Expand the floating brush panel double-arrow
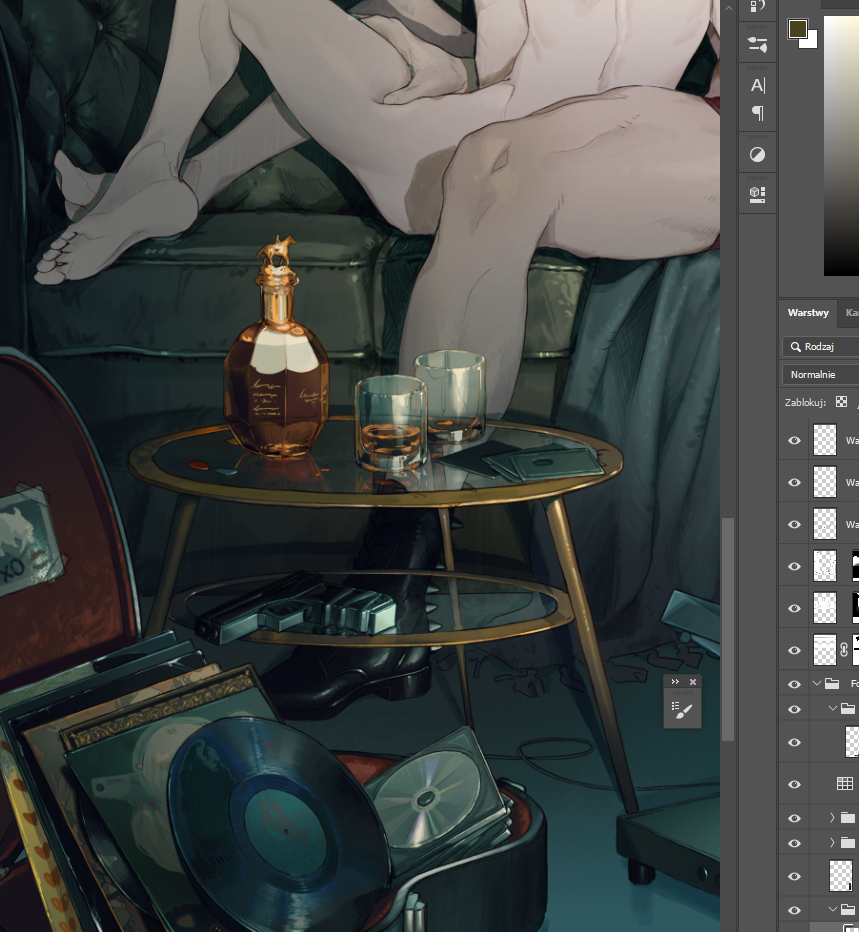The image size is (859, 932). (675, 682)
